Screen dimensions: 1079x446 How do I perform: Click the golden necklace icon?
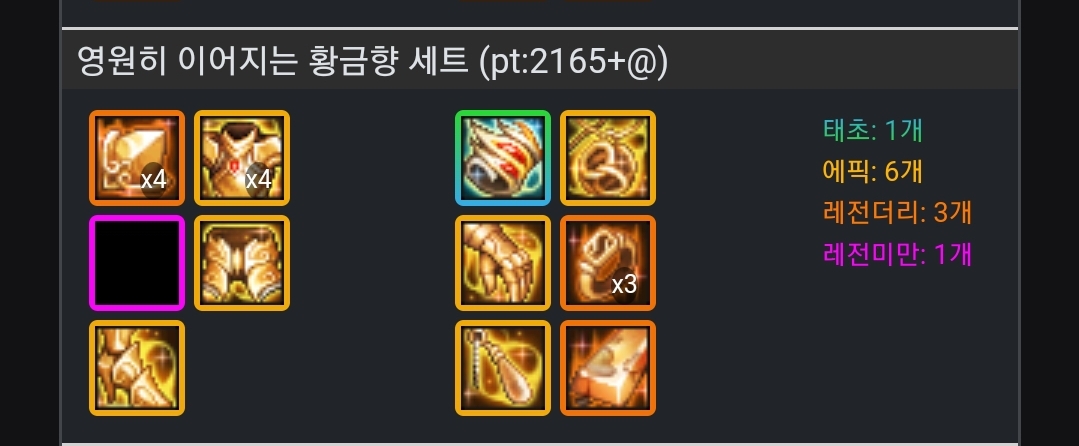(x=608, y=158)
